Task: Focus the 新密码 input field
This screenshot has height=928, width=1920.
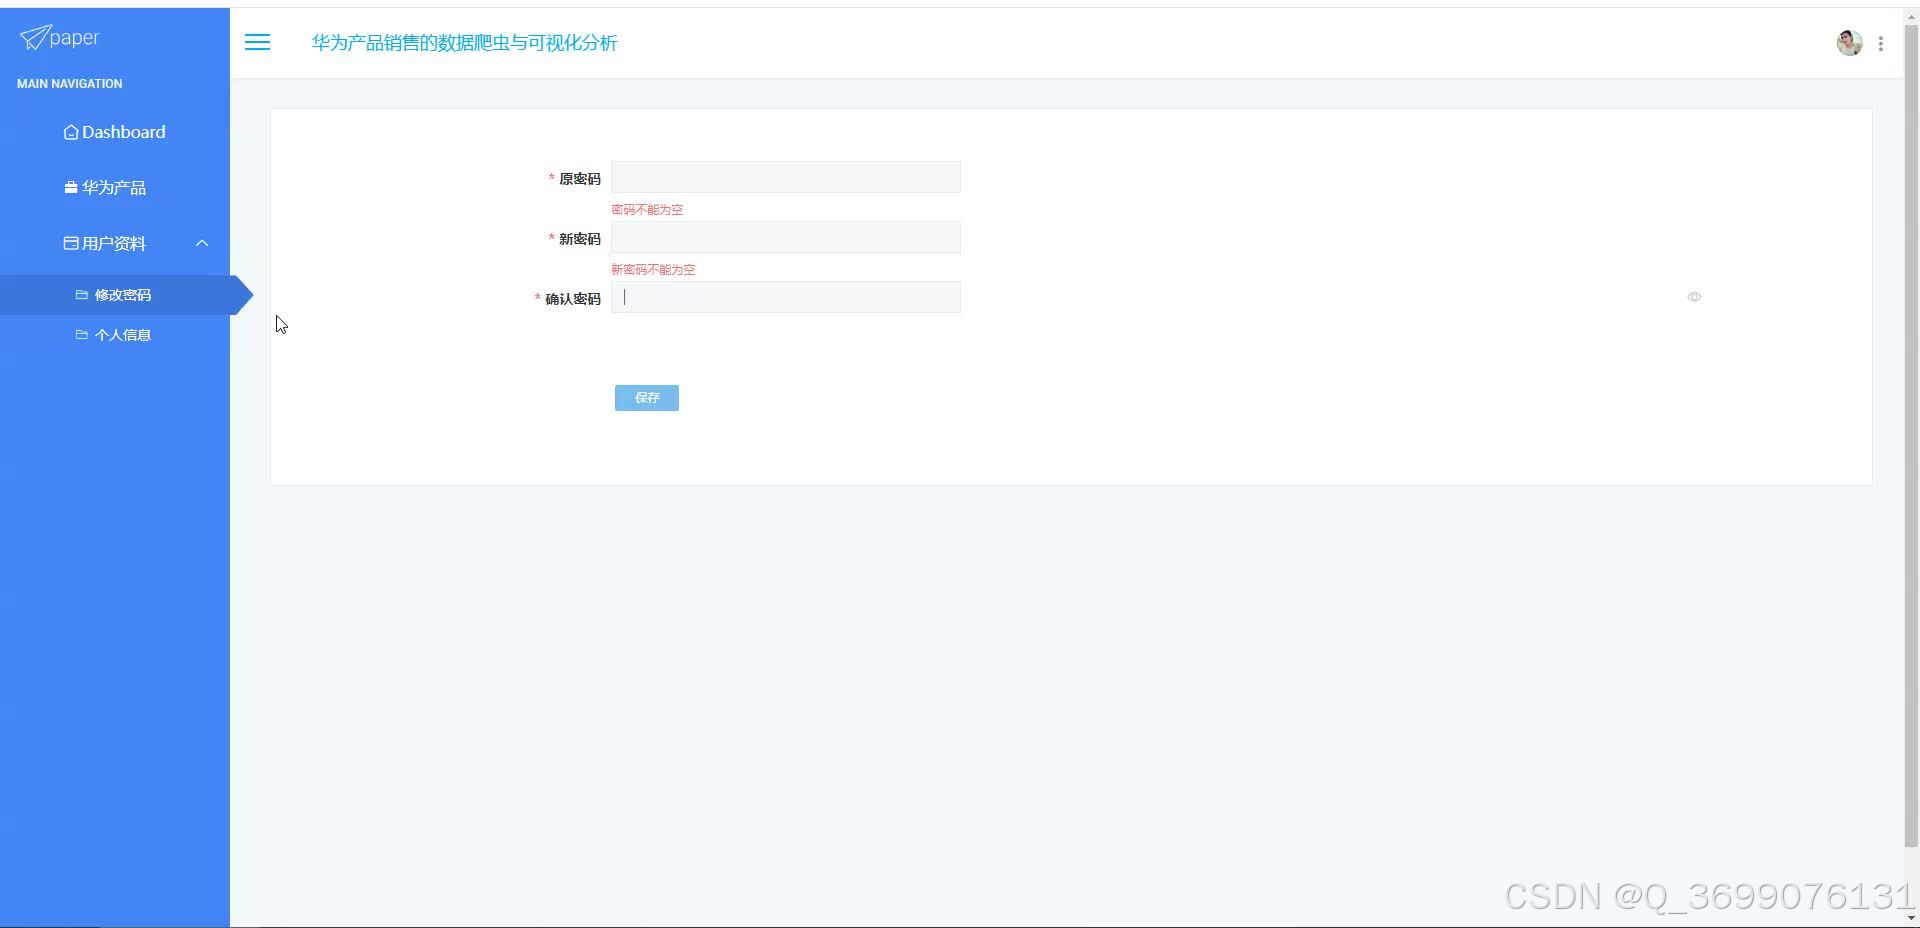Action: [786, 237]
